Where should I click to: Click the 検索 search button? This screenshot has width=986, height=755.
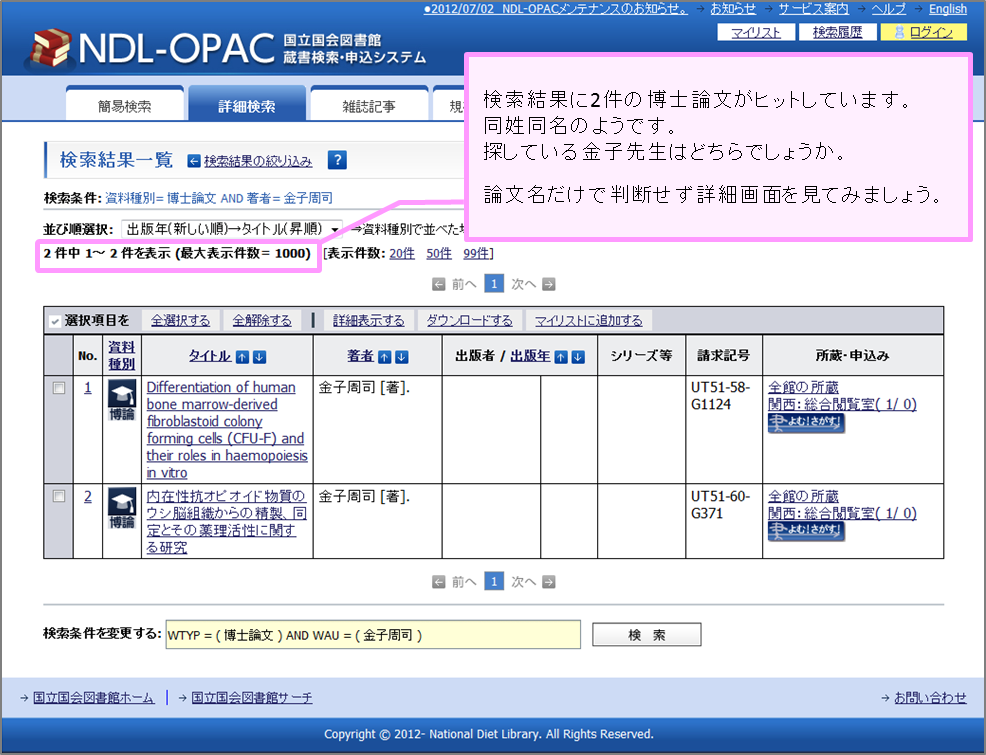point(646,635)
